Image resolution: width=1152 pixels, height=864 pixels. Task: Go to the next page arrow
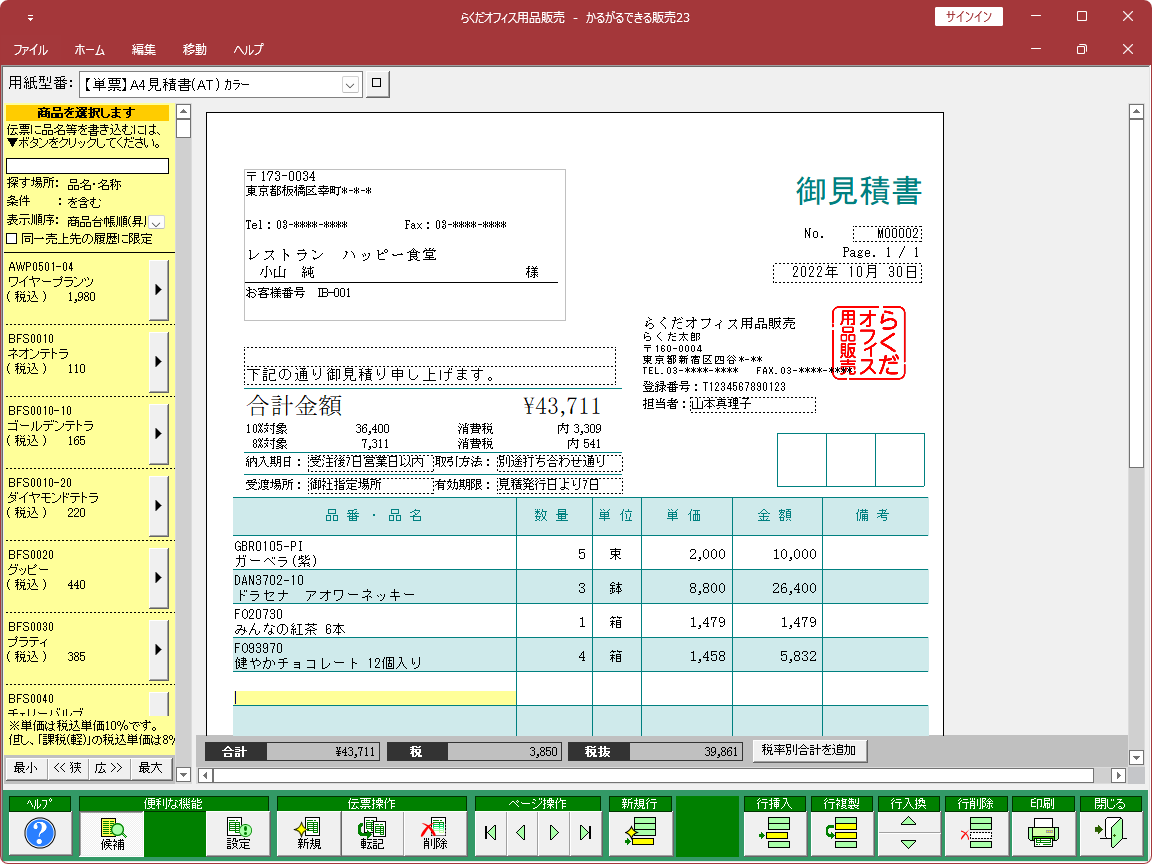554,832
